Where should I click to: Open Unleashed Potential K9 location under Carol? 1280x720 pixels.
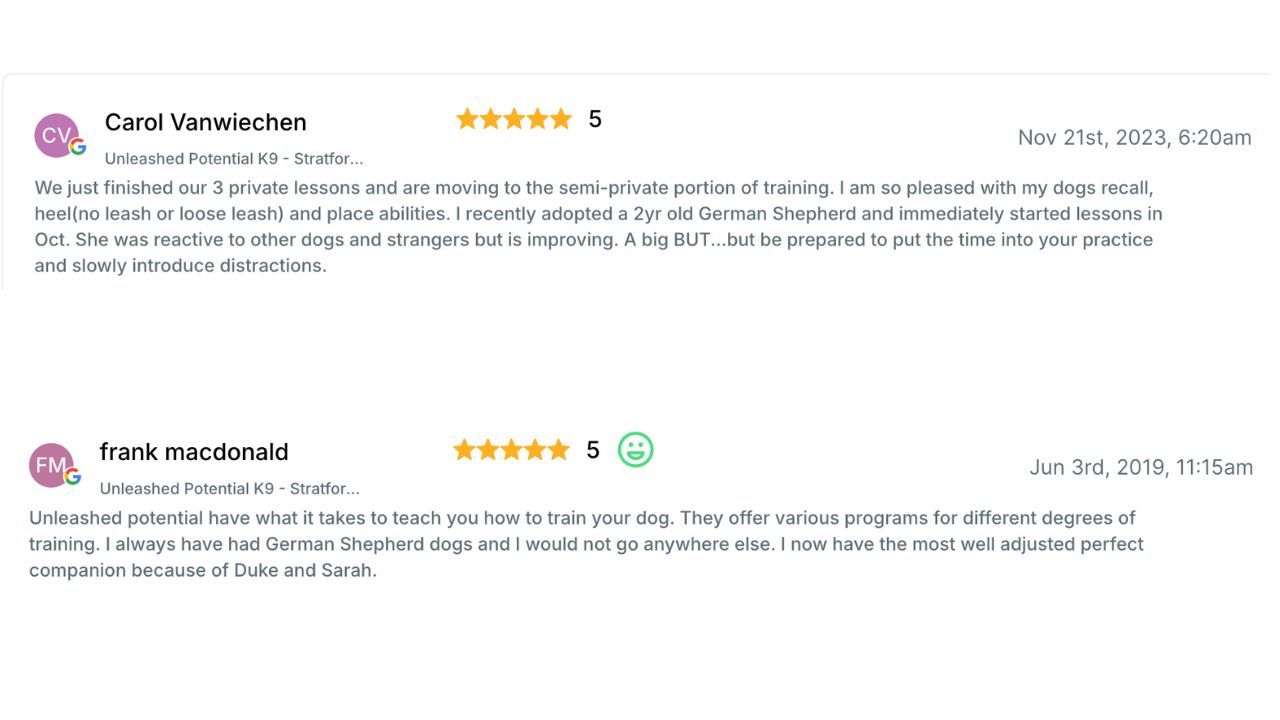pos(233,159)
